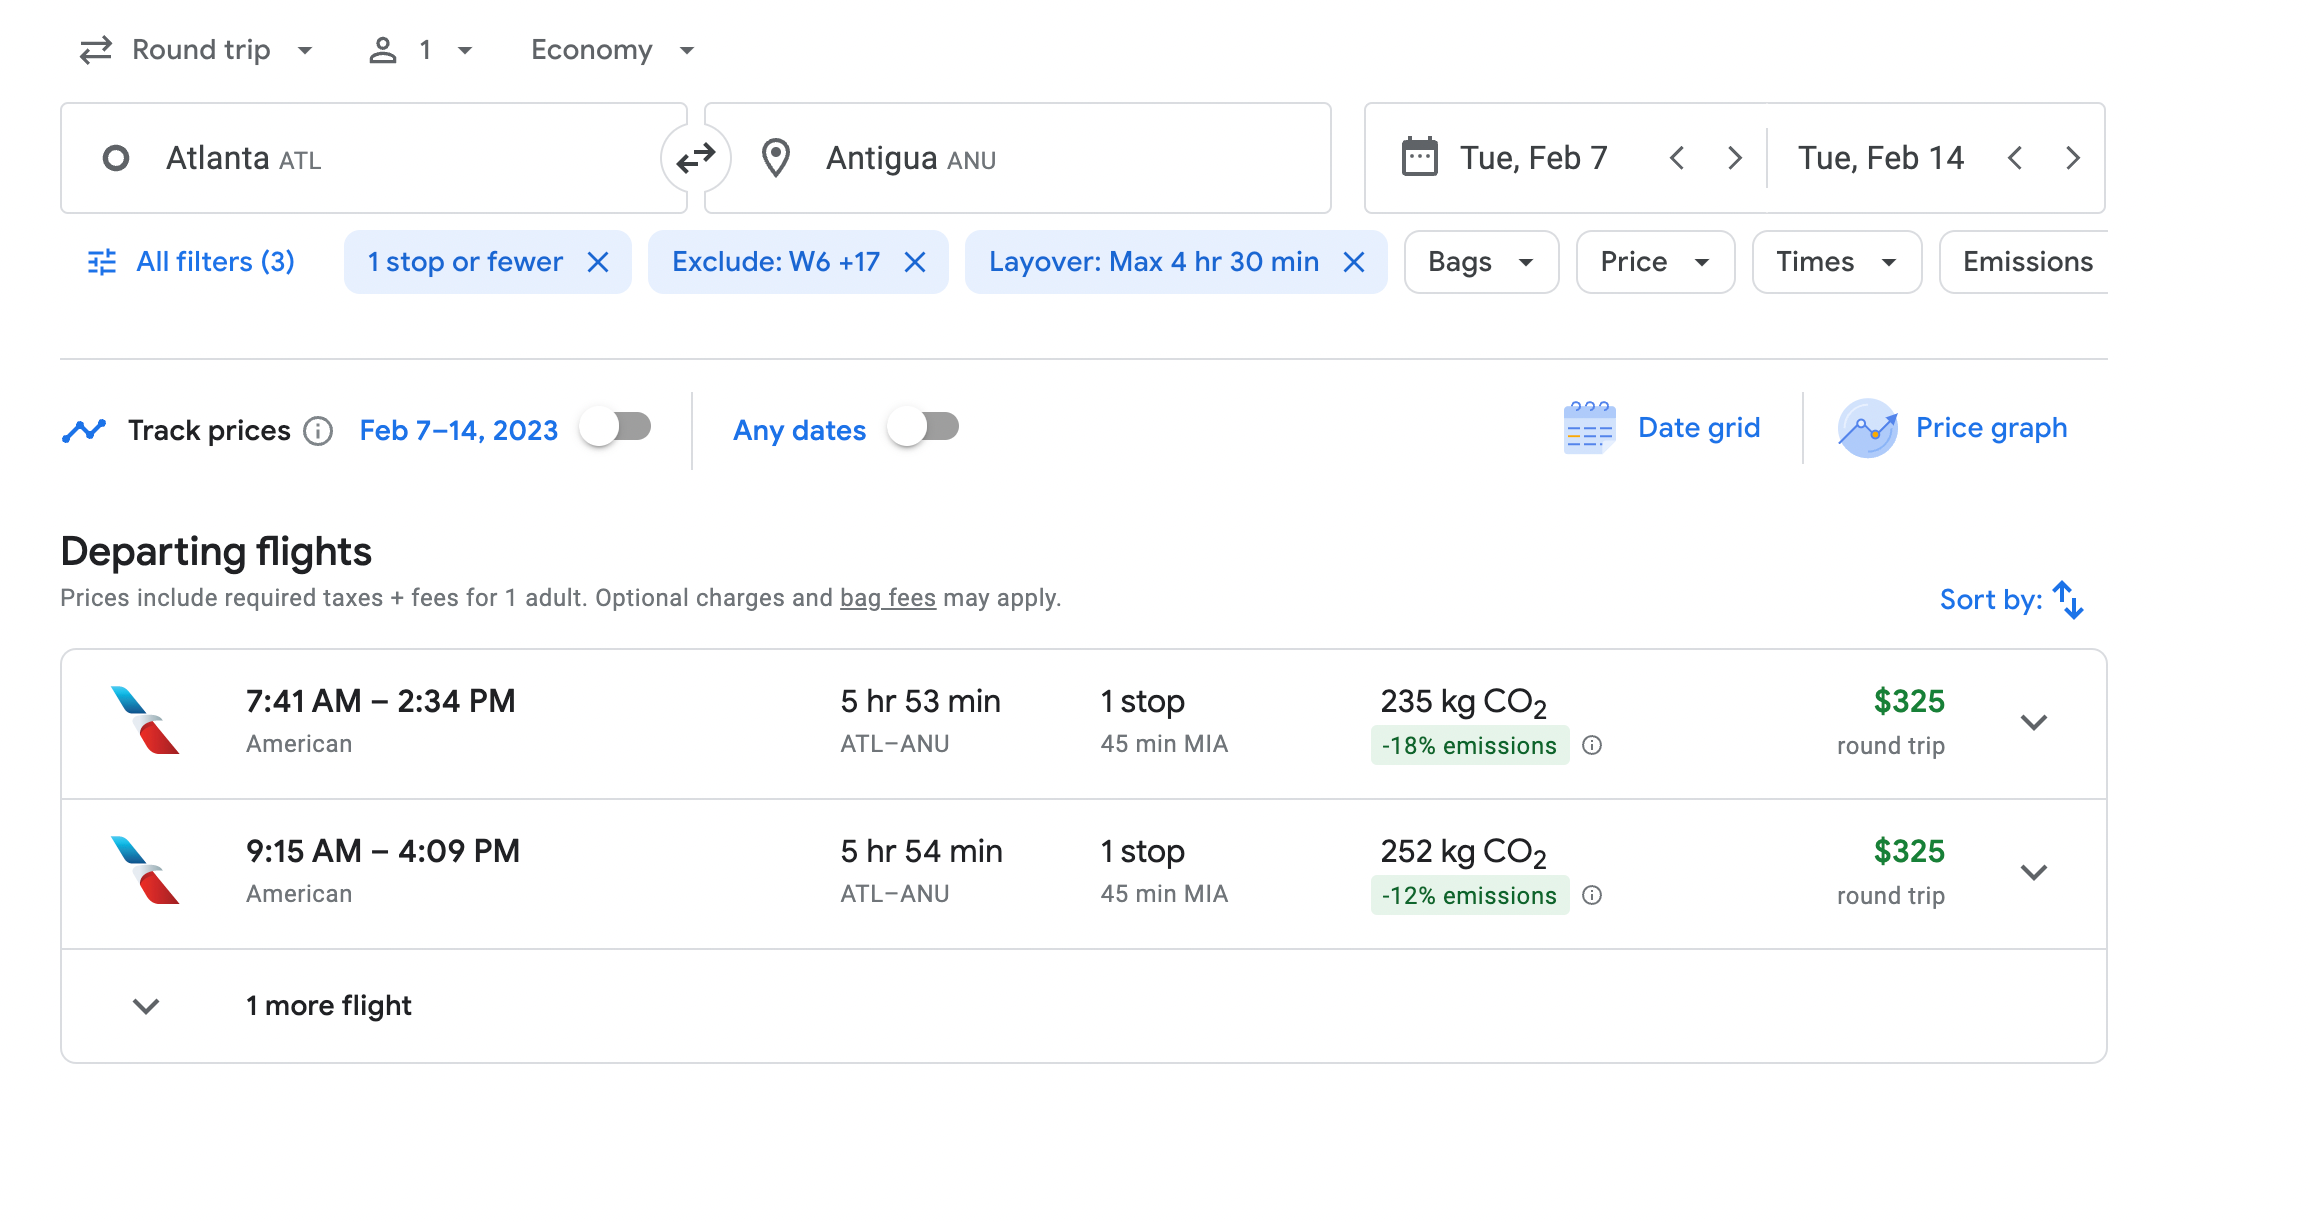Advance return date to next day
The height and width of the screenshot is (1222, 2310).
pyautogui.click(x=2072, y=158)
